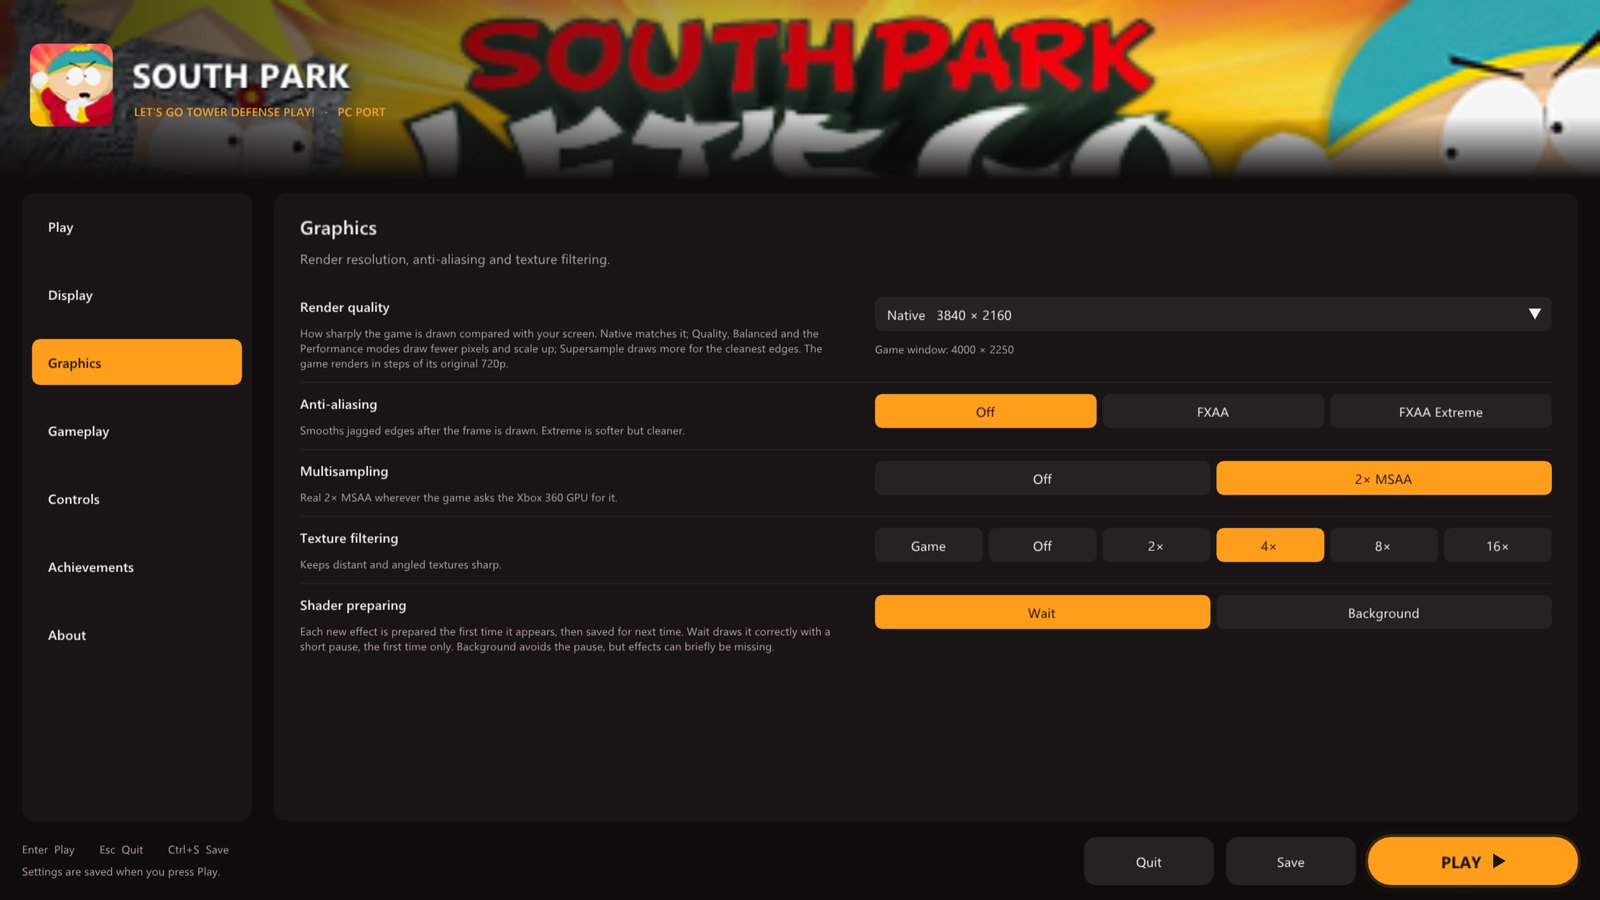This screenshot has height=900, width=1600.
Task: Click the 'PC PORT' subtitle text
Action: click(x=361, y=112)
